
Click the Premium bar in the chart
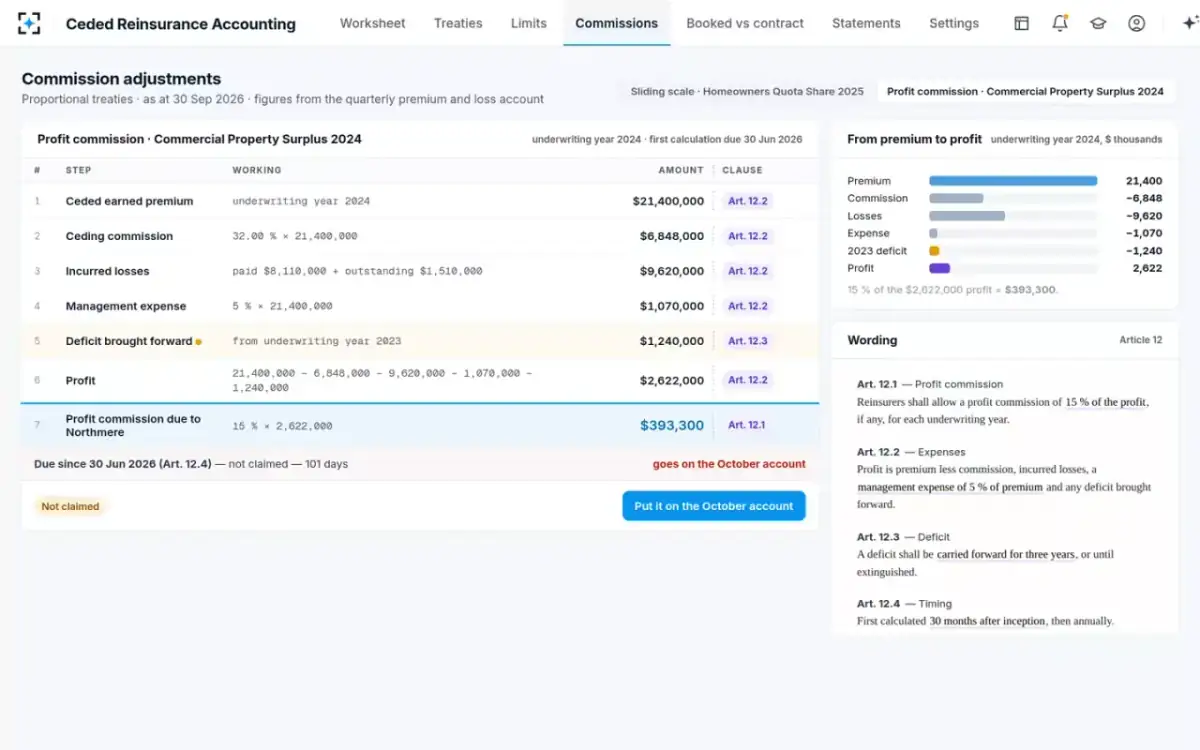(x=1013, y=181)
